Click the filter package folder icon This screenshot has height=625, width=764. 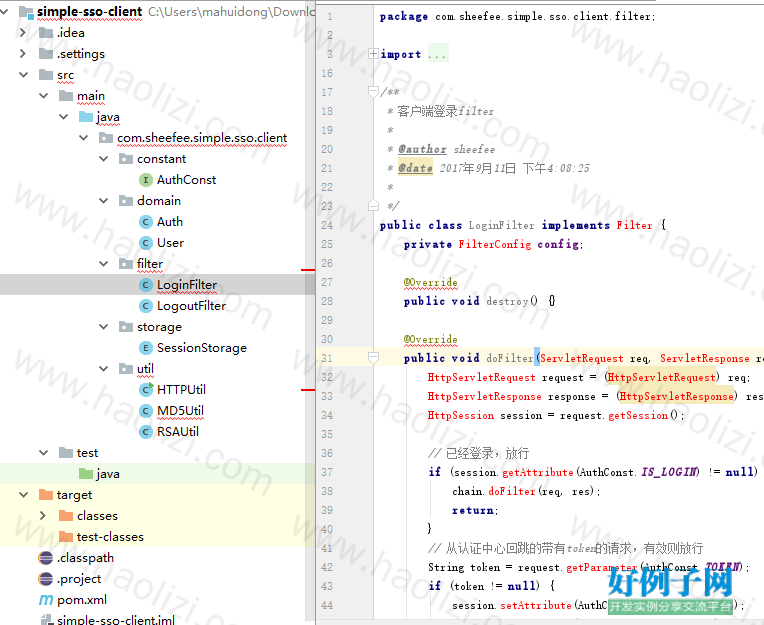[126, 264]
